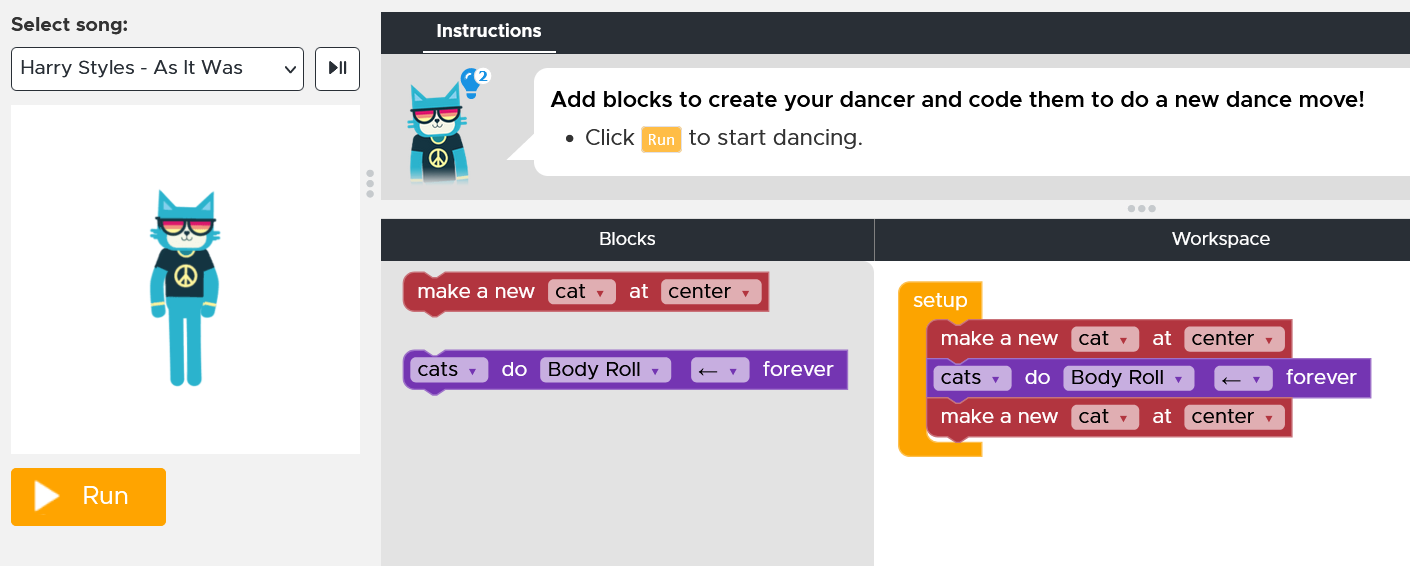Click the vertical dots resize handle
The width and height of the screenshot is (1410, 566).
click(370, 183)
